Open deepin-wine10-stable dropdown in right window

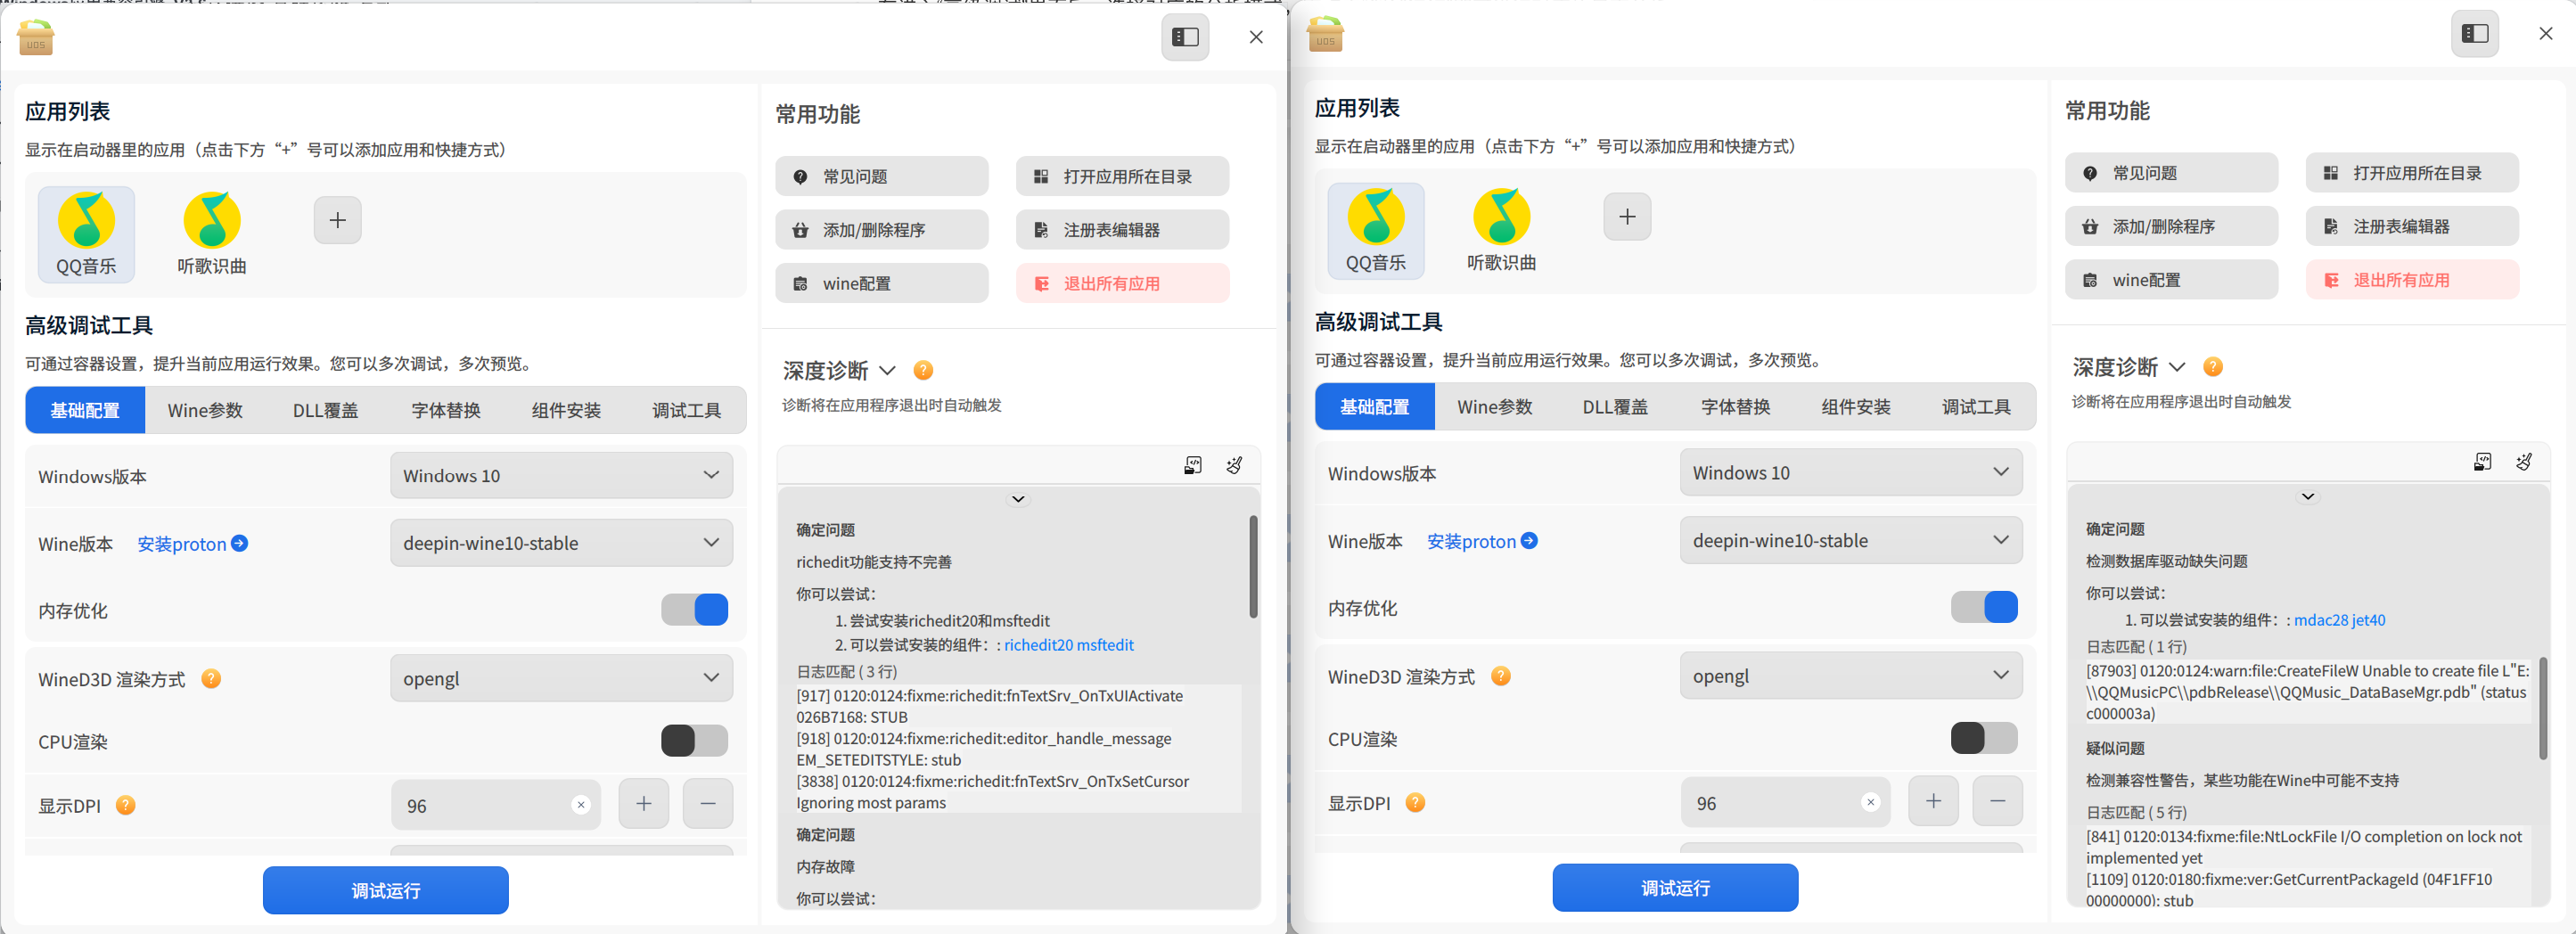[1852, 540]
